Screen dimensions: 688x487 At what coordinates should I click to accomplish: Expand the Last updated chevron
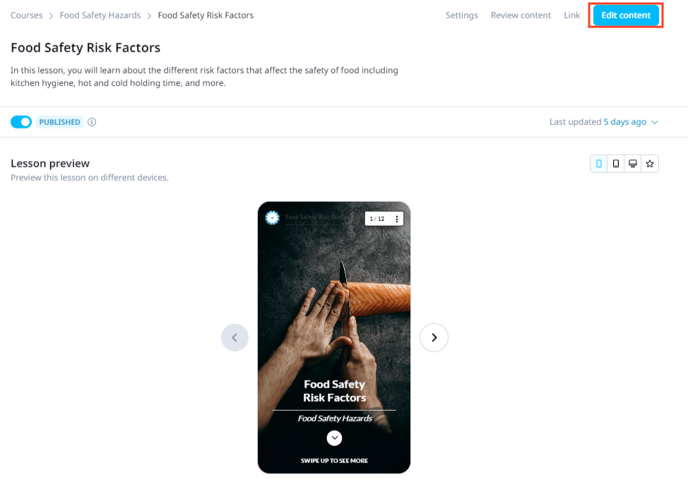coord(655,122)
